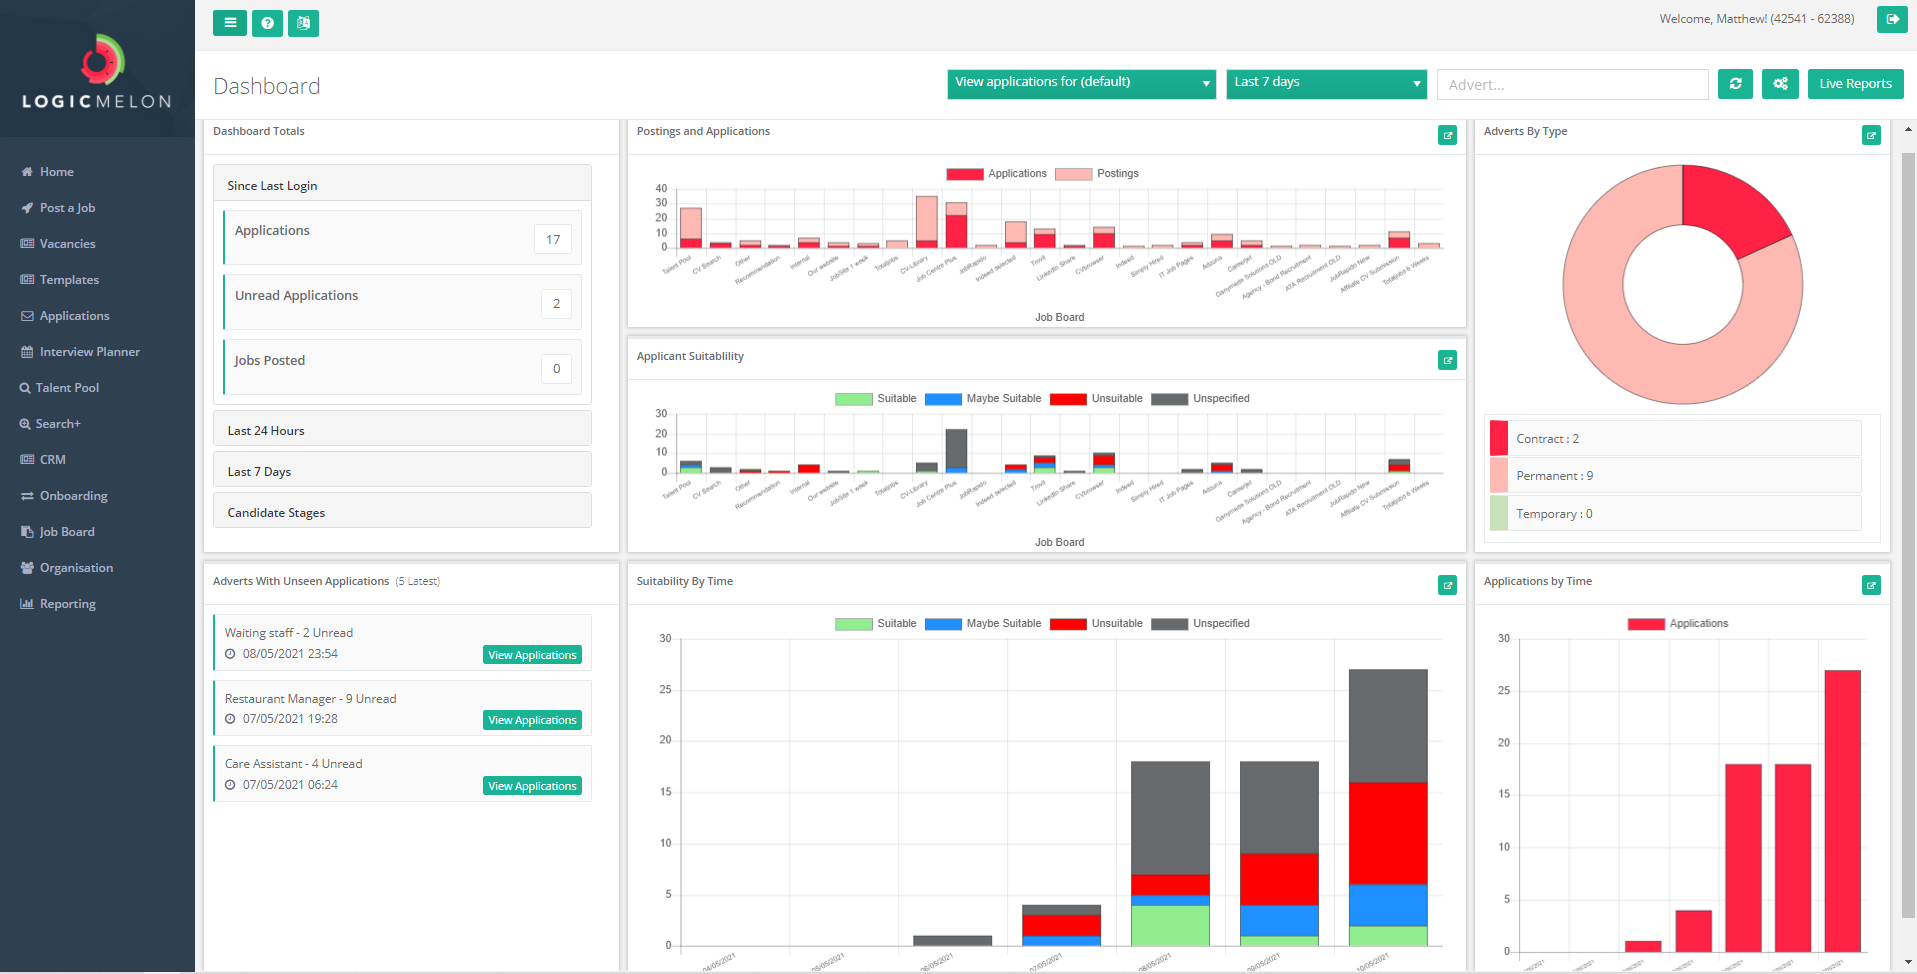
Task: Toggle Unspecified legend in Applicant Suitability chart
Action: 1200,399
